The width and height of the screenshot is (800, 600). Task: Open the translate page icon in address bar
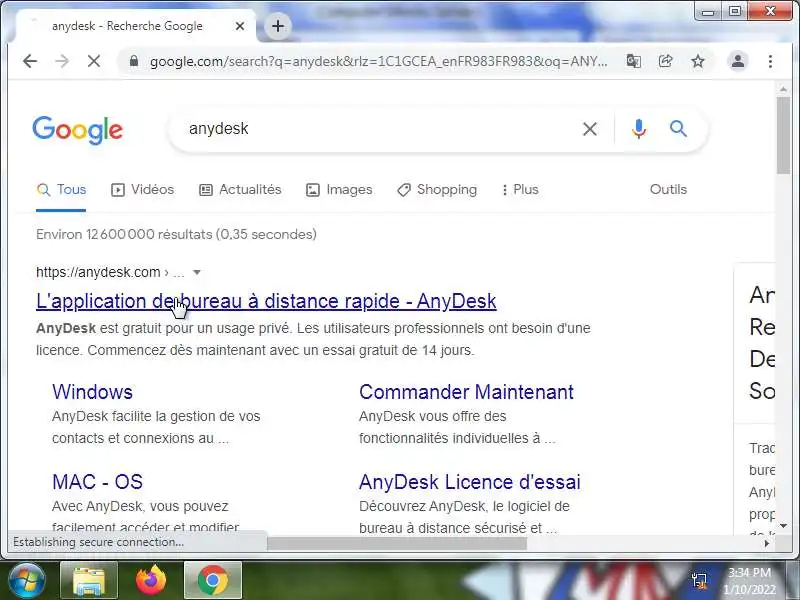[x=634, y=61]
